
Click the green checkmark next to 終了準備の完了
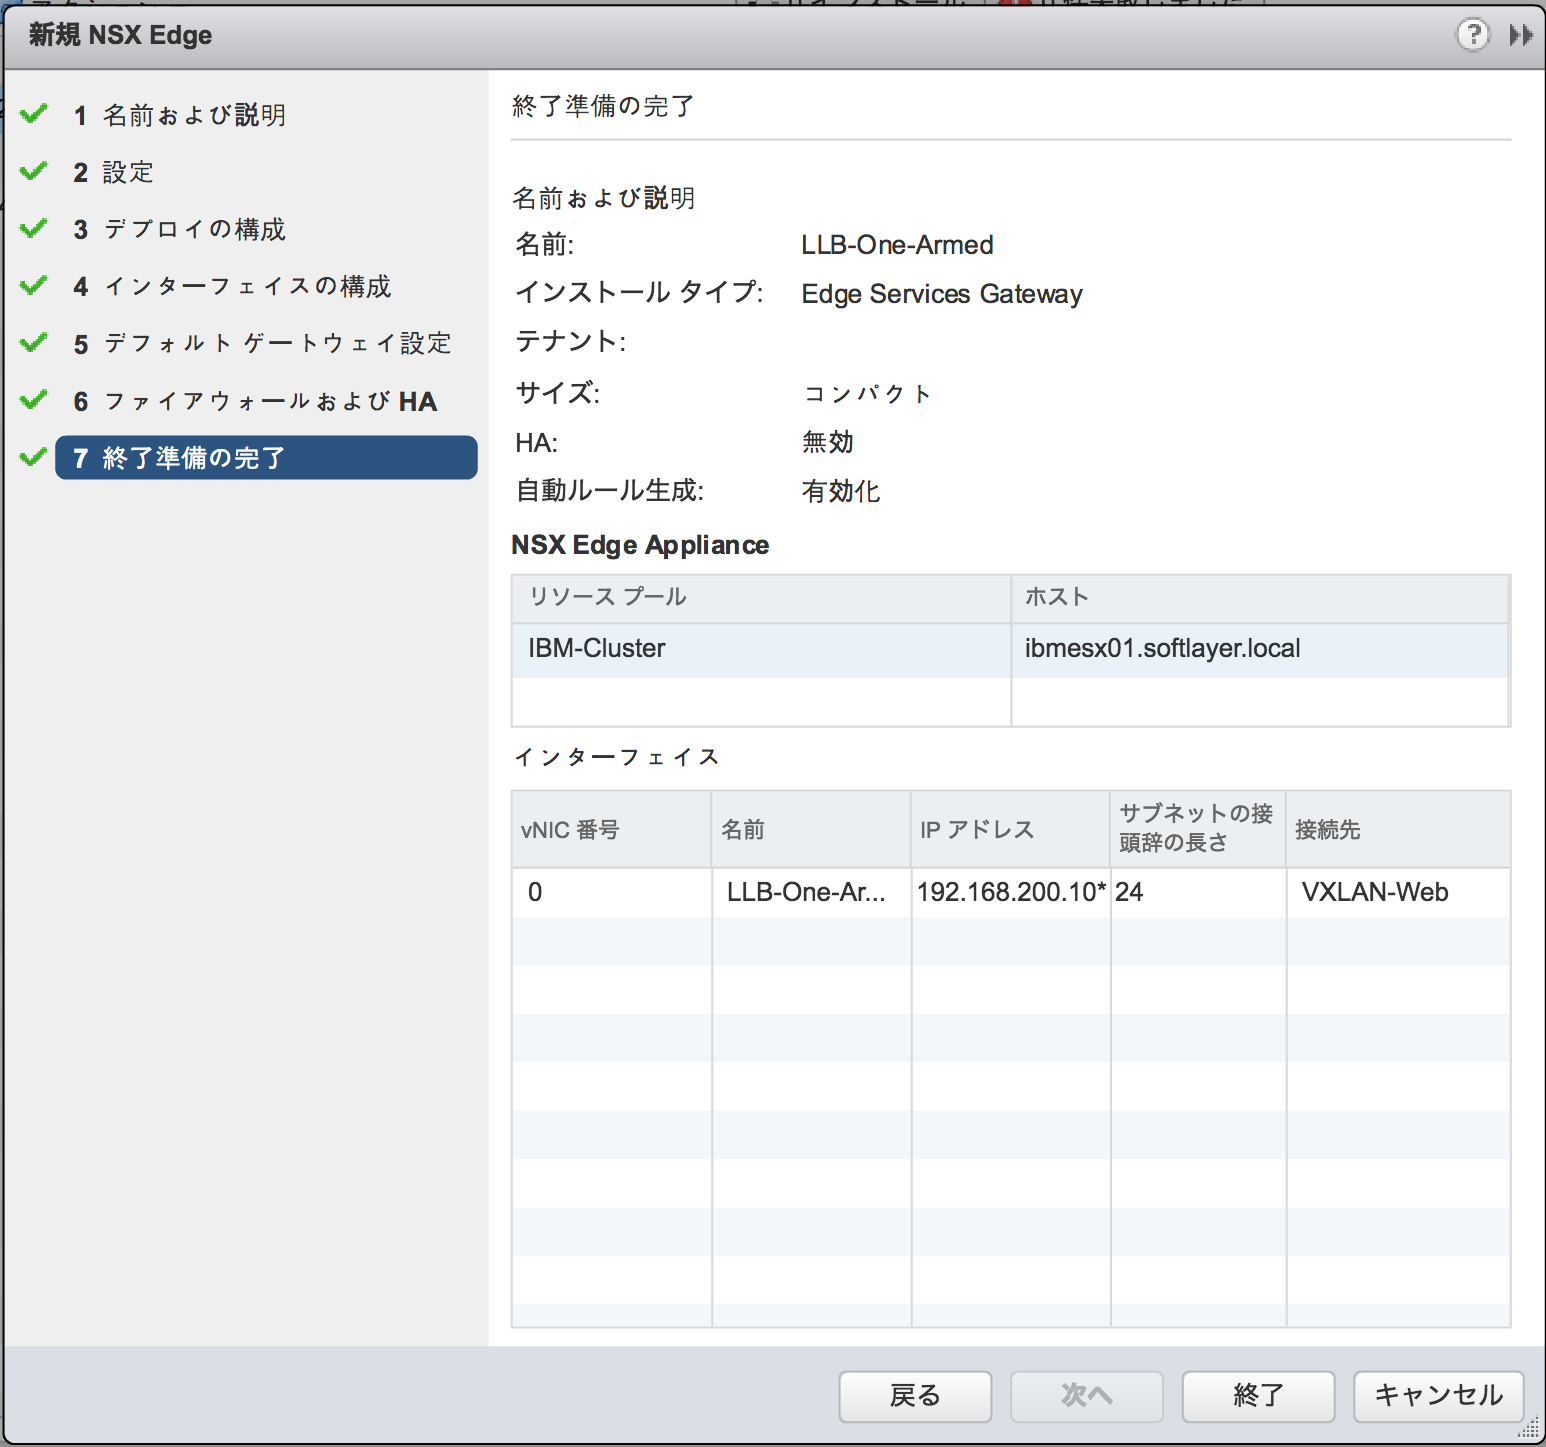33,457
